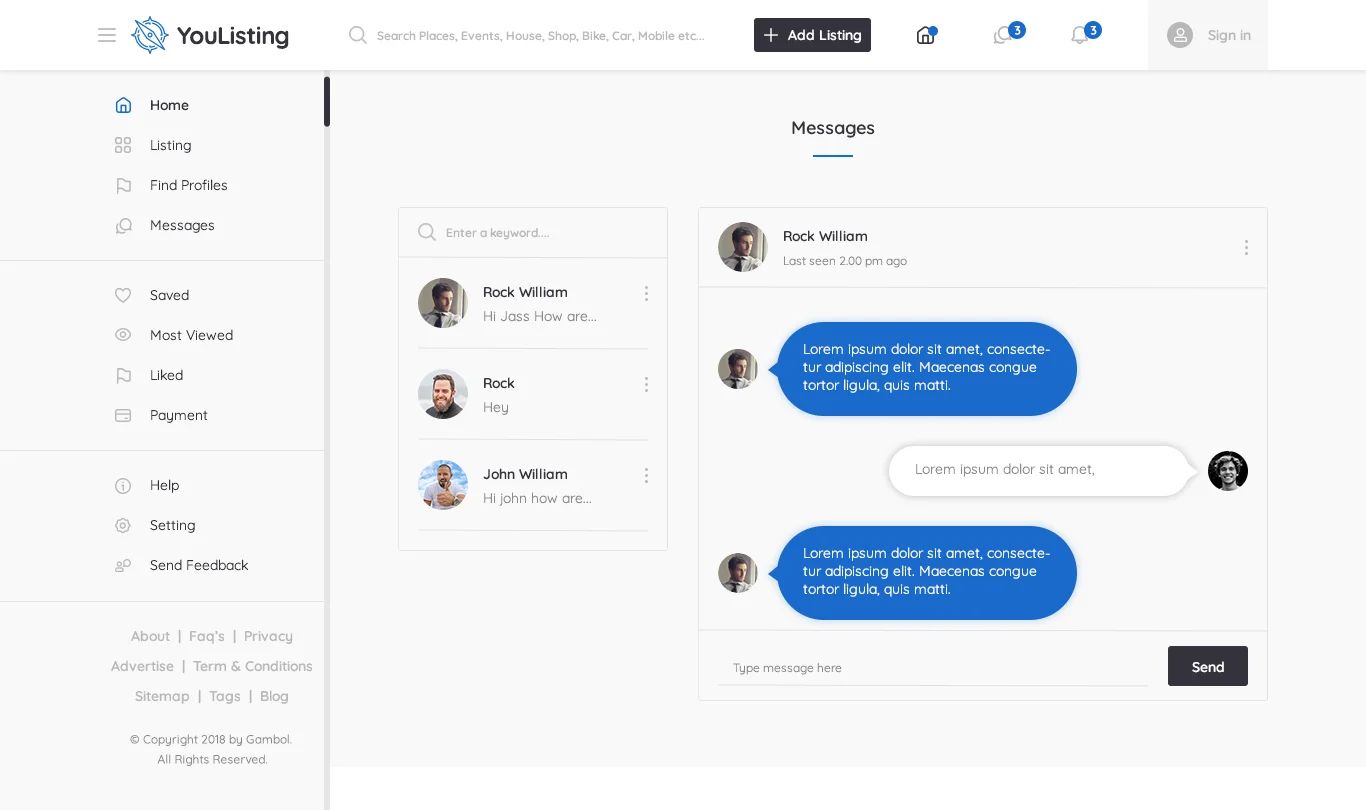Open three-dot menu for Rock conversation

(x=646, y=384)
